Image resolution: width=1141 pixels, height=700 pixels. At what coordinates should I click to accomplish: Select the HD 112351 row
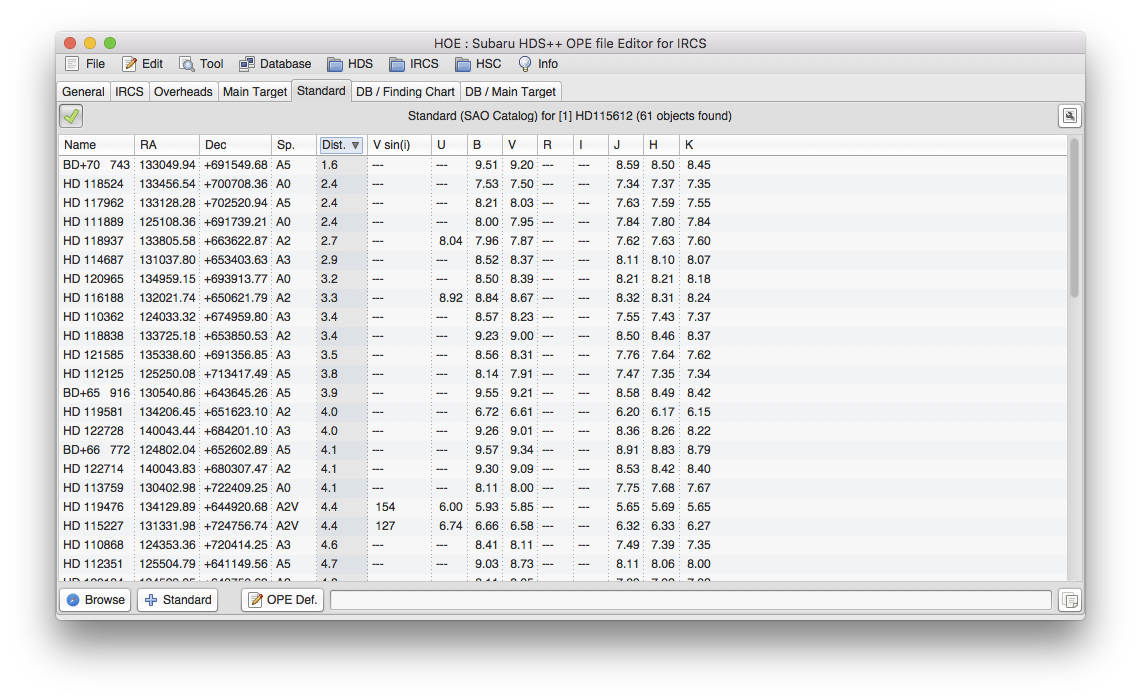pyautogui.click(x=562, y=564)
